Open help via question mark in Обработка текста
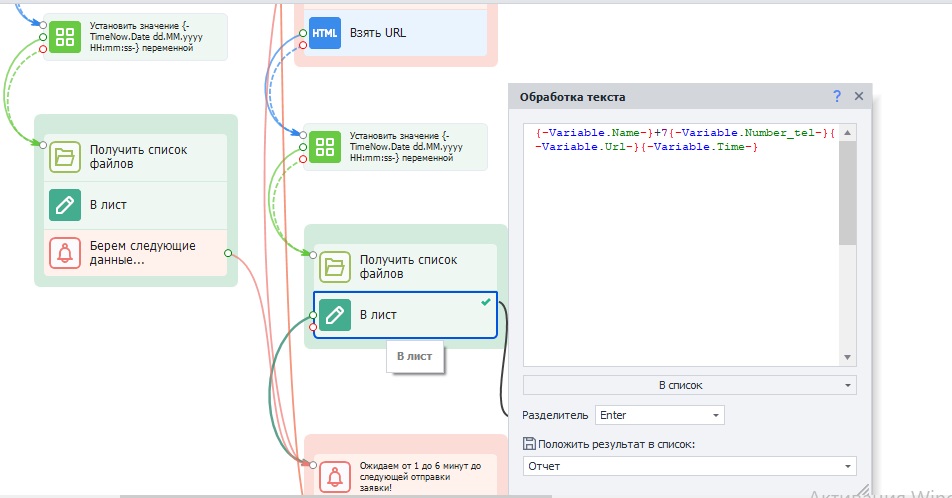 (x=837, y=97)
